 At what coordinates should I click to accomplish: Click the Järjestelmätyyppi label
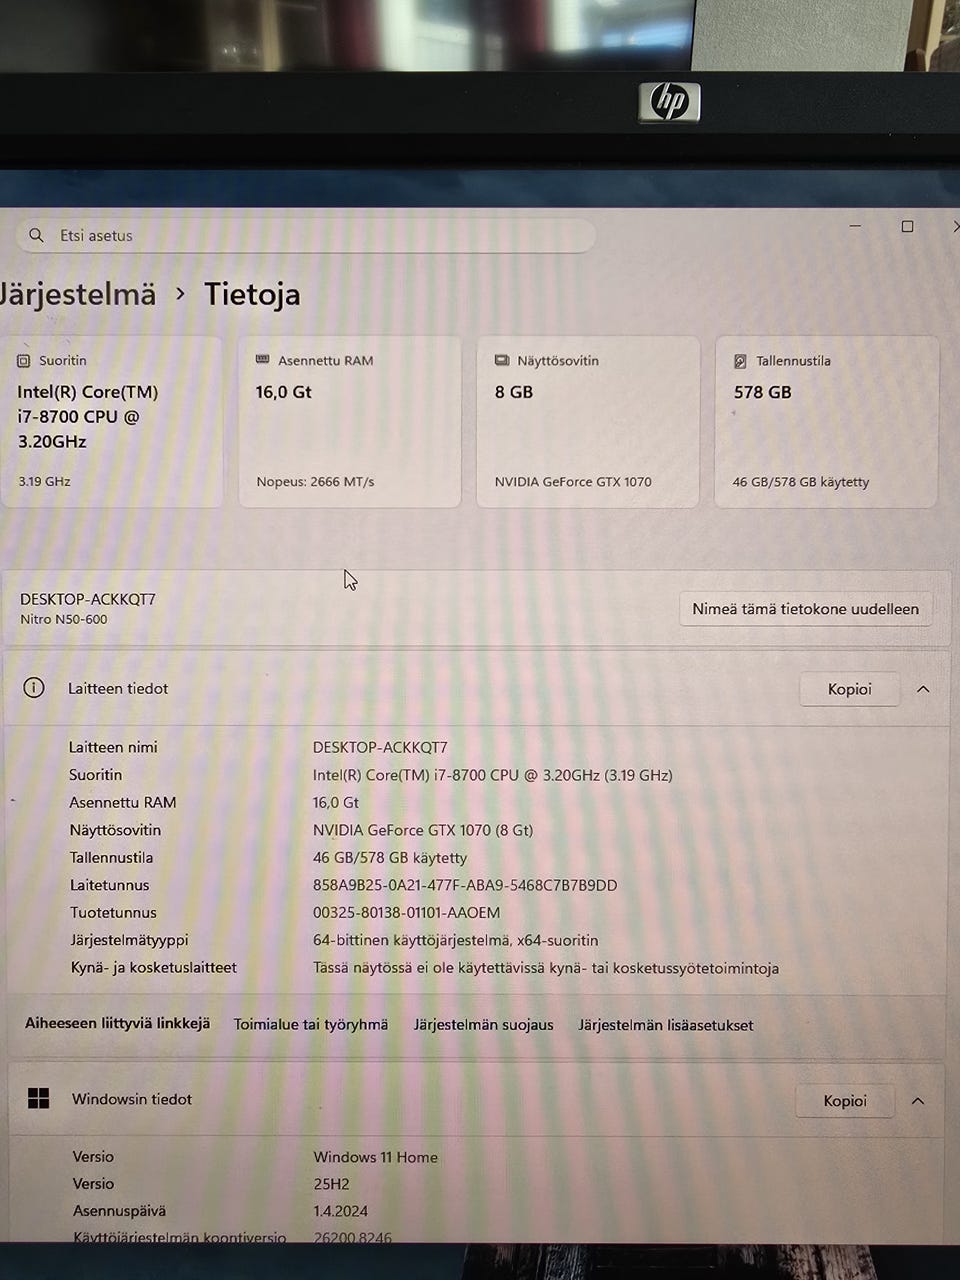tap(129, 940)
